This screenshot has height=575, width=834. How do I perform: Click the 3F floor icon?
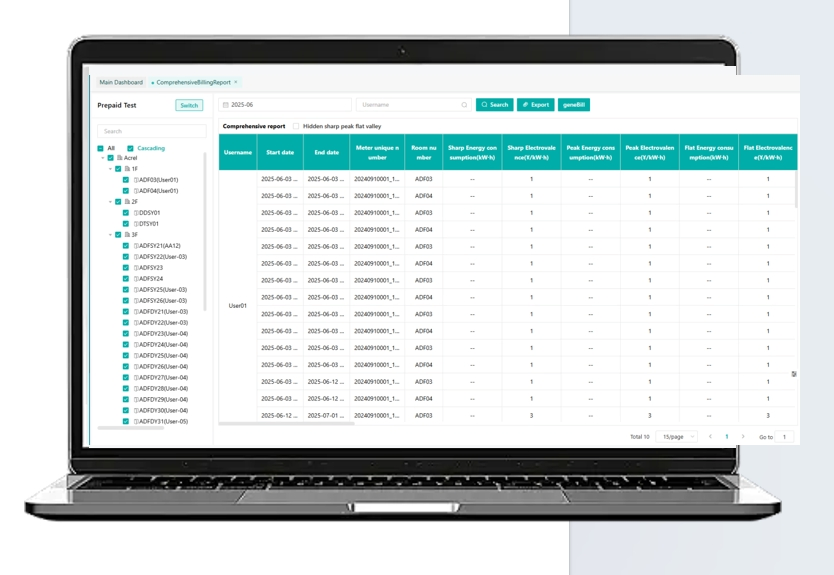127,235
